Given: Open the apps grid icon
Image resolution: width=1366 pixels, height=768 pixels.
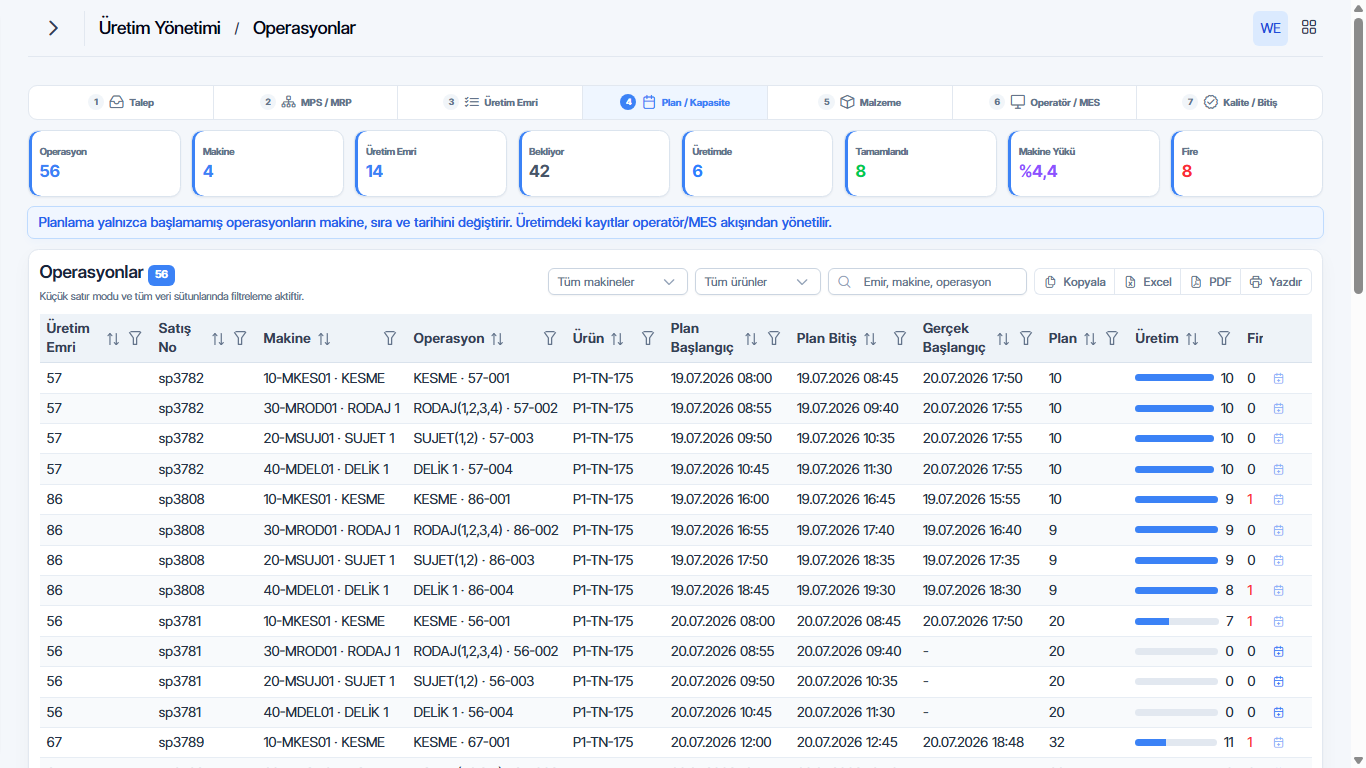Looking at the screenshot, I should tap(1309, 28).
